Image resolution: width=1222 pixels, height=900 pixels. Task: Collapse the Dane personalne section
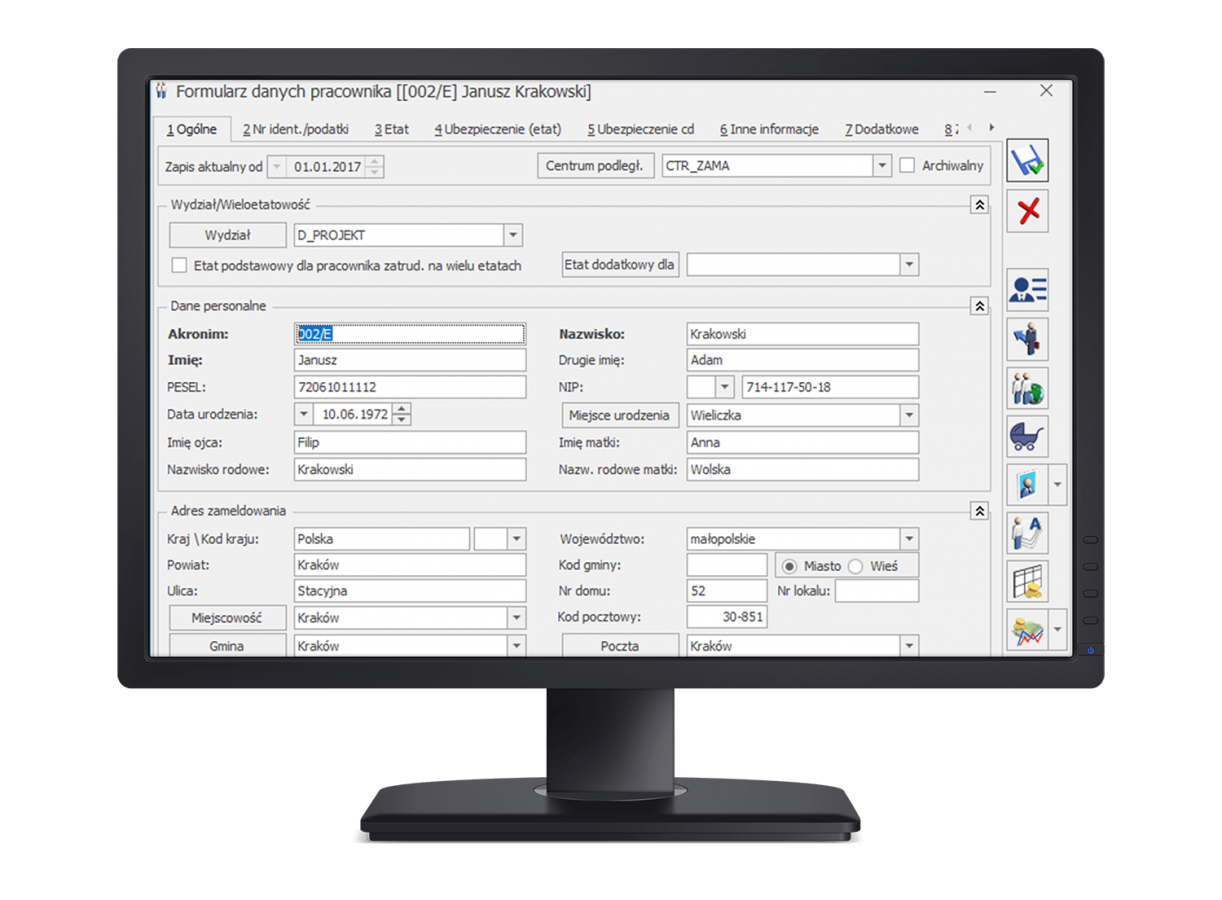(978, 306)
